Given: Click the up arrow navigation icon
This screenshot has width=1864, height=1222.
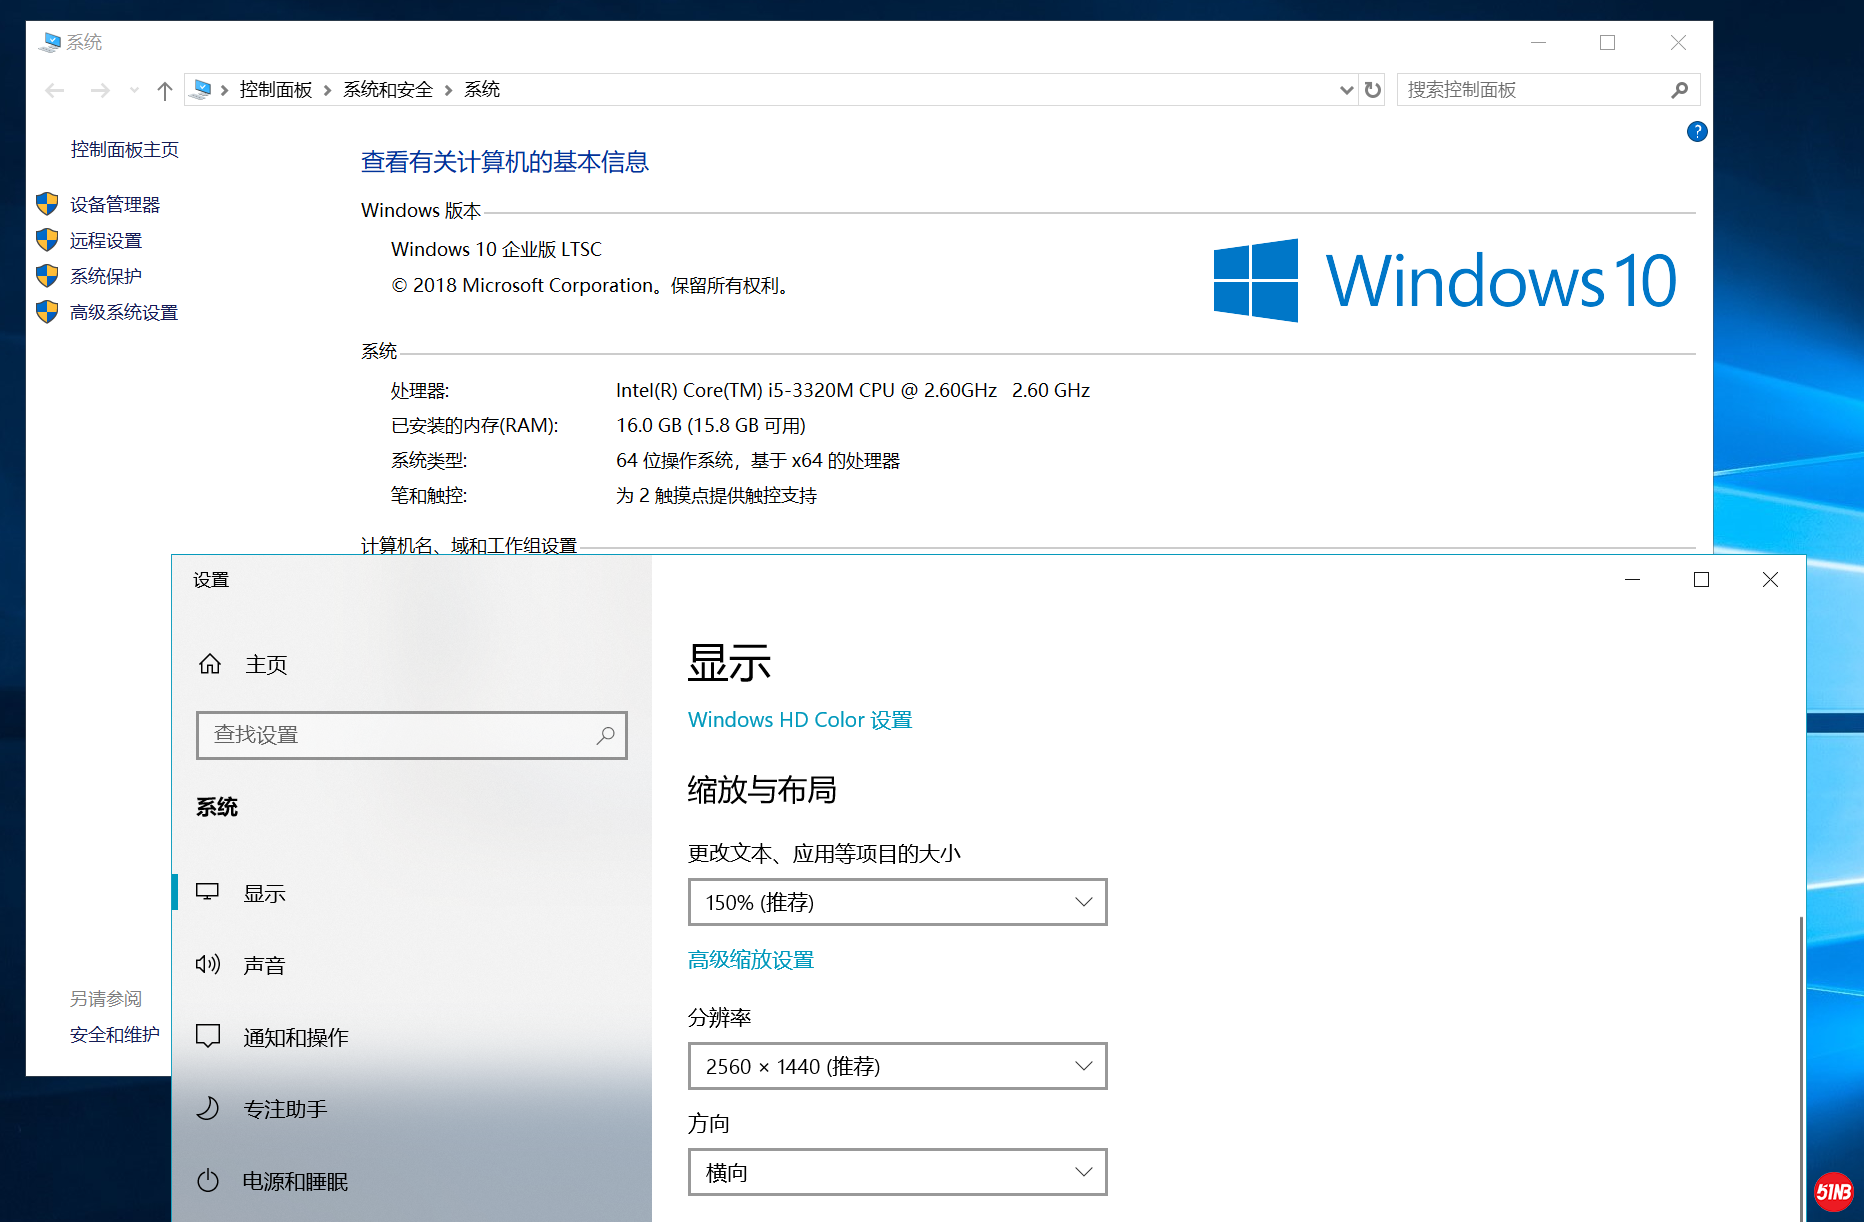Looking at the screenshot, I should 165,91.
